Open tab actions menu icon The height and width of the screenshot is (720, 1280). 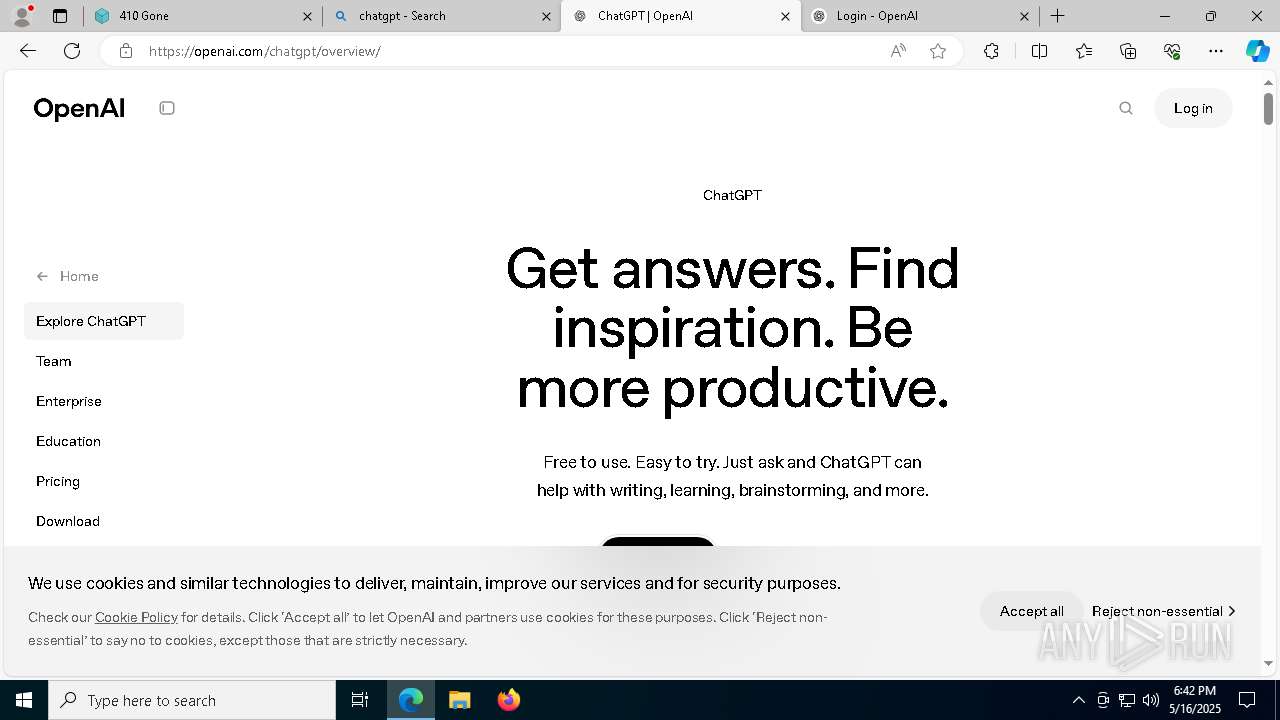[x=60, y=16]
